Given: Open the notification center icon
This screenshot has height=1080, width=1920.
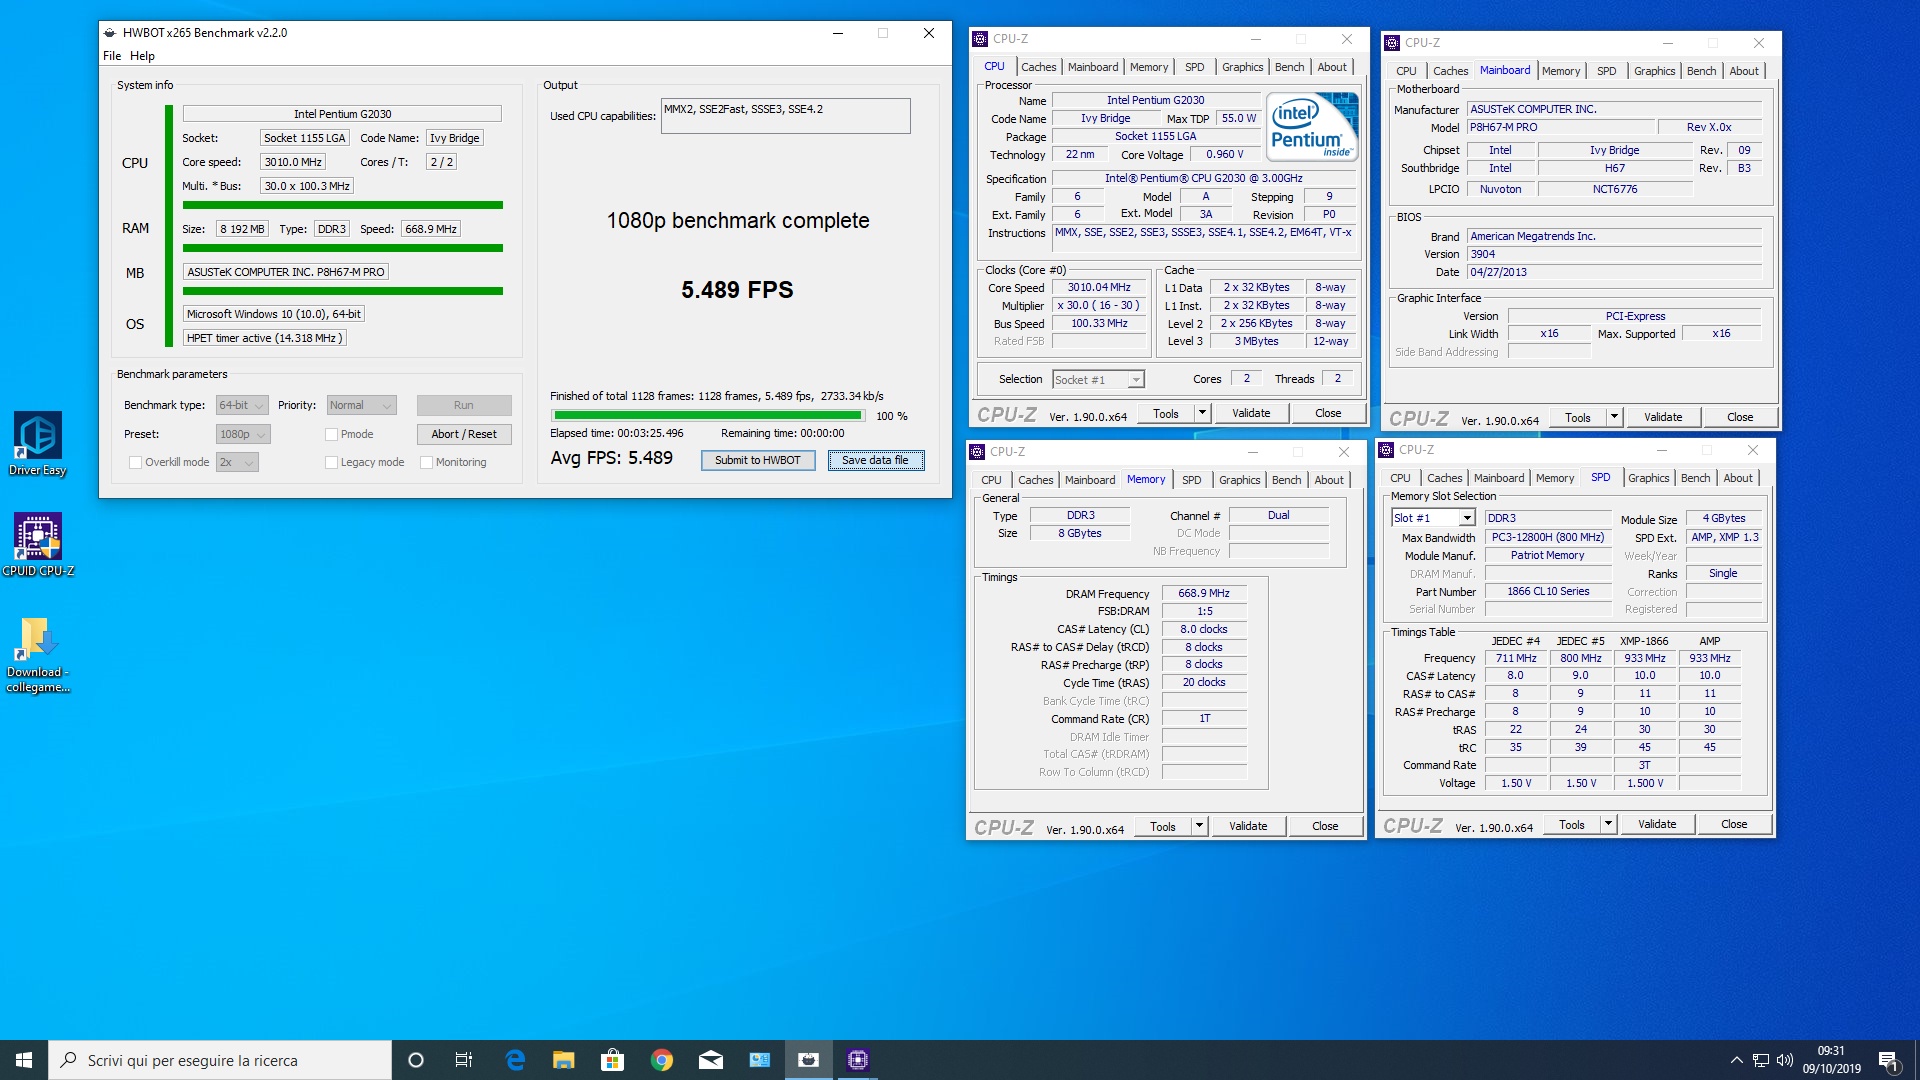Looking at the screenshot, I should 1888,1060.
